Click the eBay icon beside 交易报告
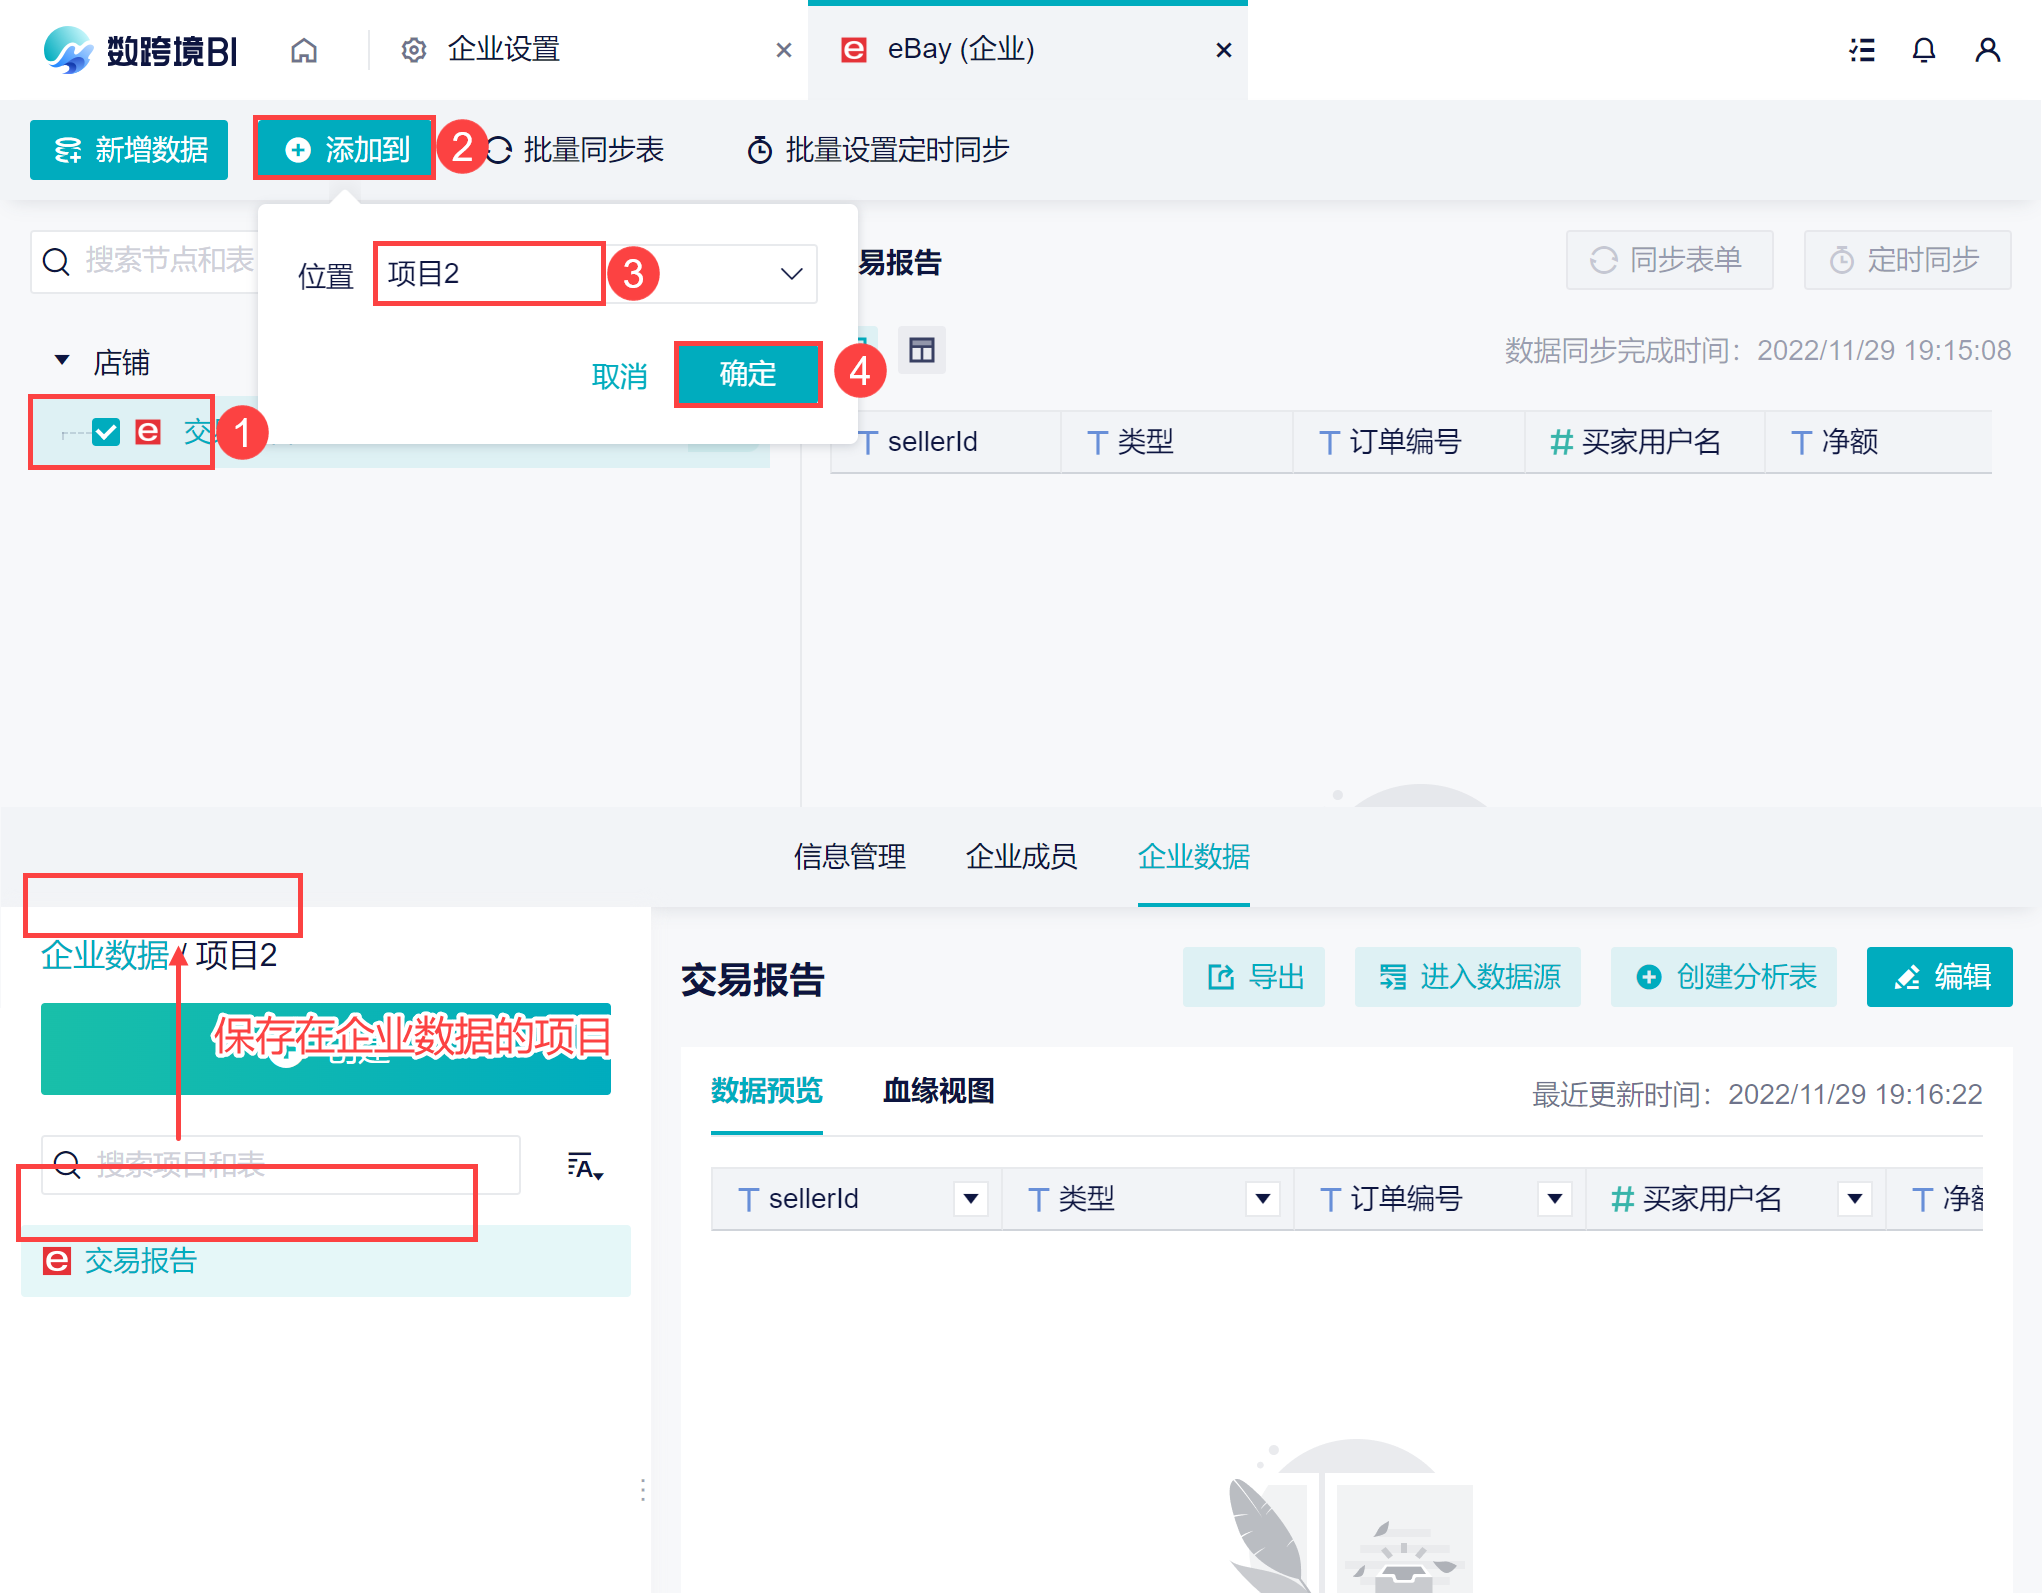Image resolution: width=2042 pixels, height=1593 pixels. 57,1261
